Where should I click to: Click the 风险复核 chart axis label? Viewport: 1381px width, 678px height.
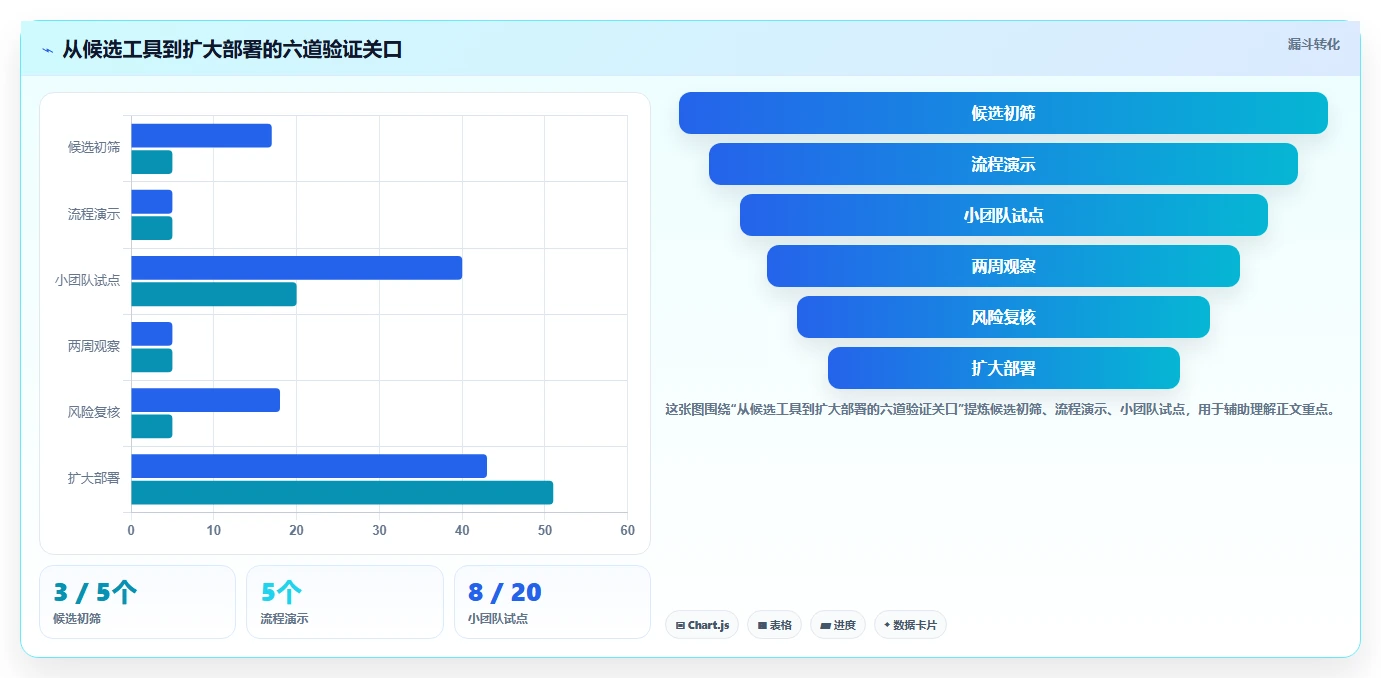click(94, 412)
